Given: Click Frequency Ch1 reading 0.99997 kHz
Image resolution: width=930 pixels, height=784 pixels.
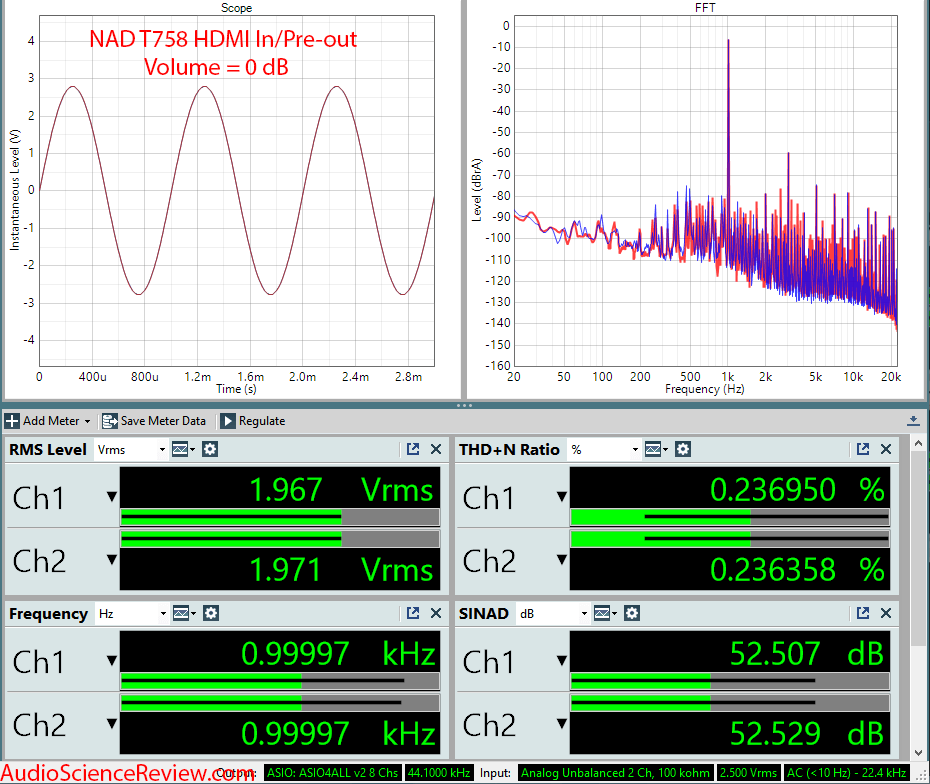Looking at the screenshot, I should (338, 654).
